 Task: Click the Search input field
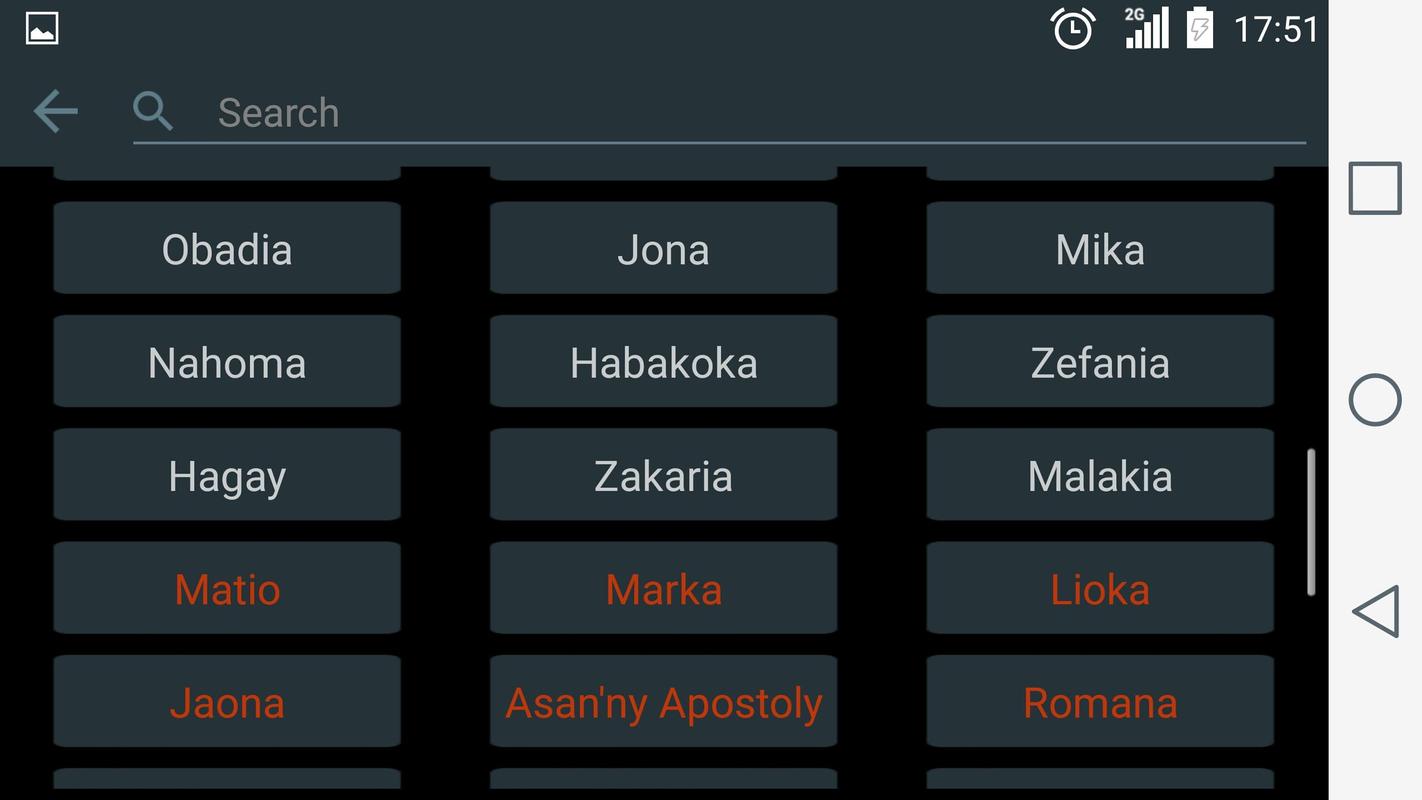point(760,113)
